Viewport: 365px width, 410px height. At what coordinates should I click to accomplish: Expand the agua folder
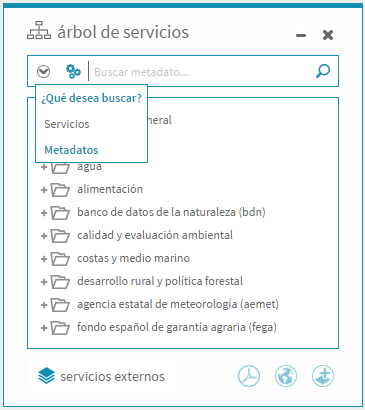(x=44, y=167)
